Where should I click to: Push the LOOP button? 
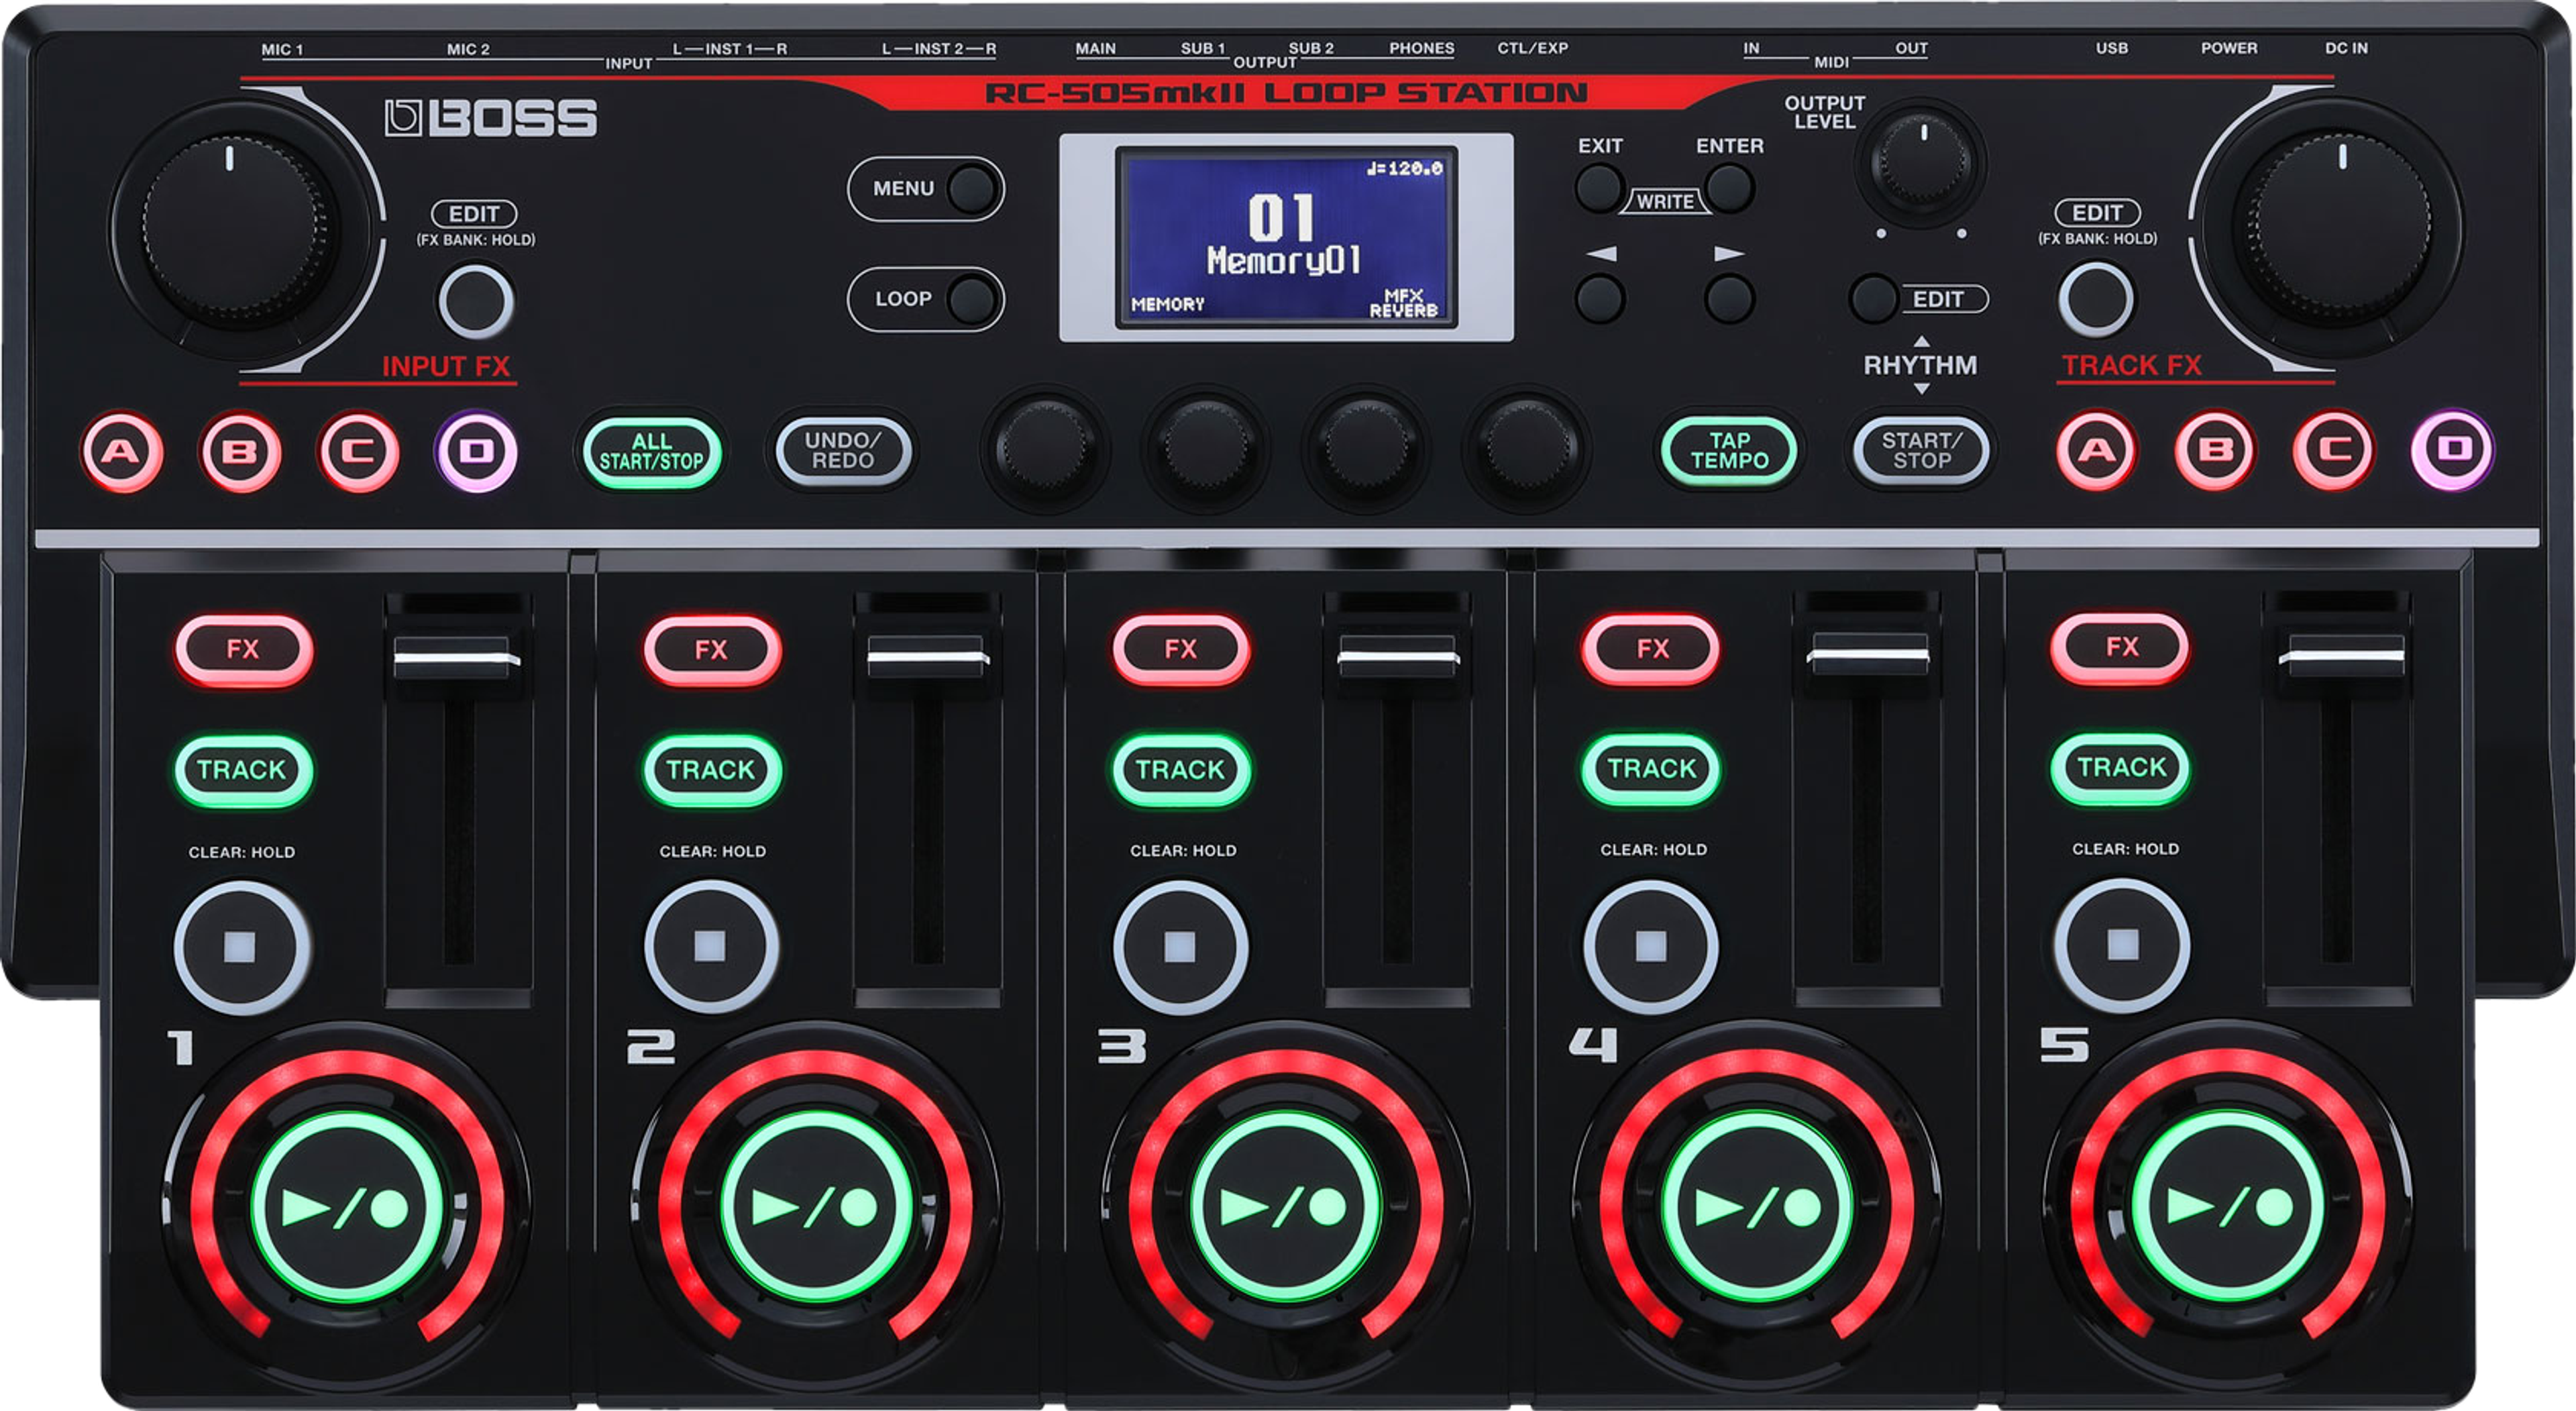[x=972, y=299]
